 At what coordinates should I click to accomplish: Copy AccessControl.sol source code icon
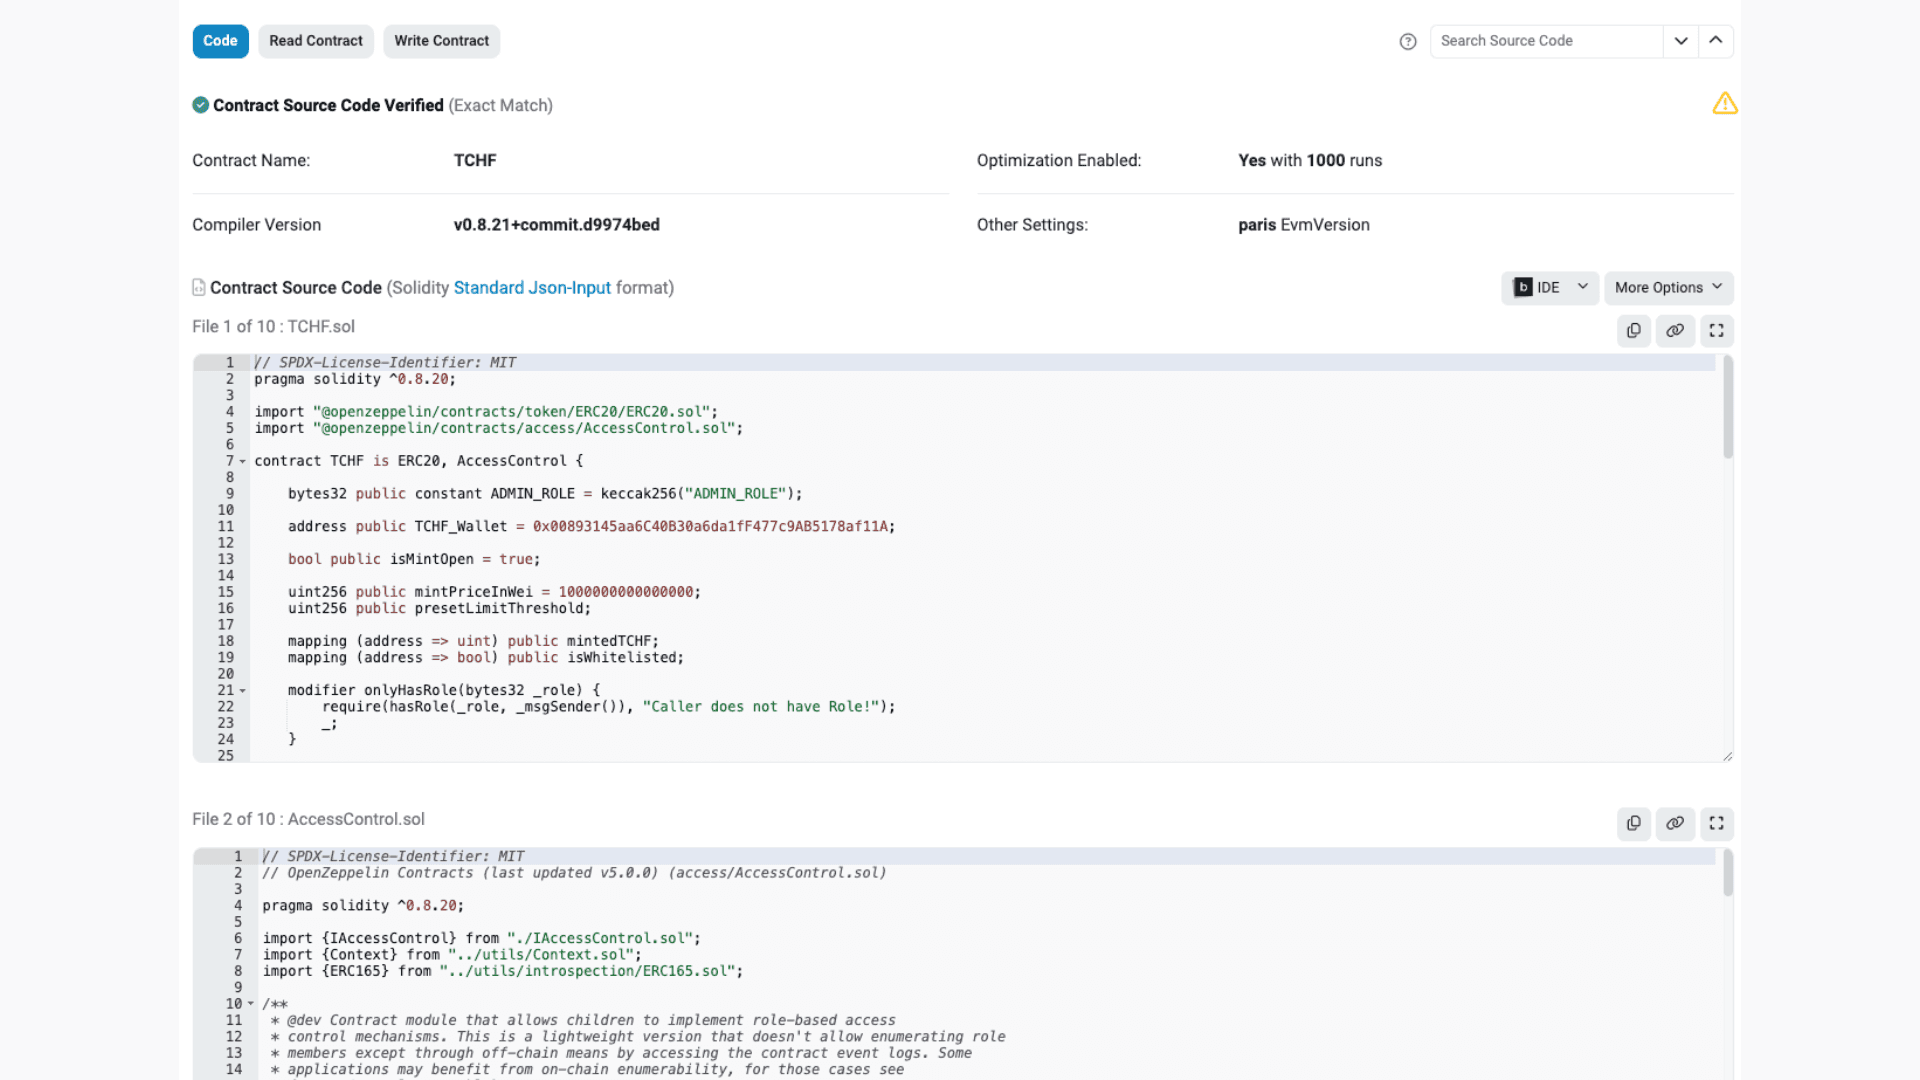click(1633, 823)
